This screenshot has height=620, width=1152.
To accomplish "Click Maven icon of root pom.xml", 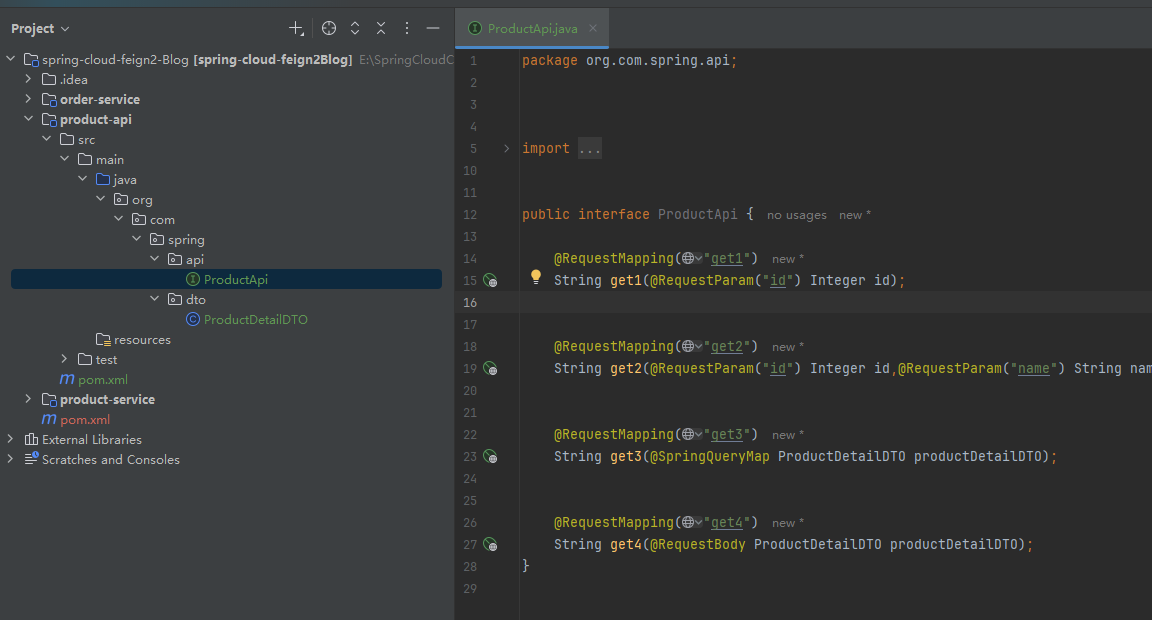I will [49, 419].
